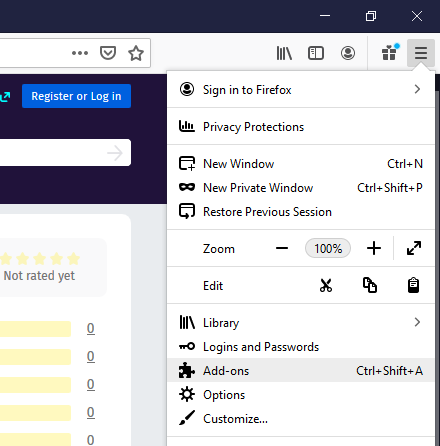Click the Not rated yet text

39,276
